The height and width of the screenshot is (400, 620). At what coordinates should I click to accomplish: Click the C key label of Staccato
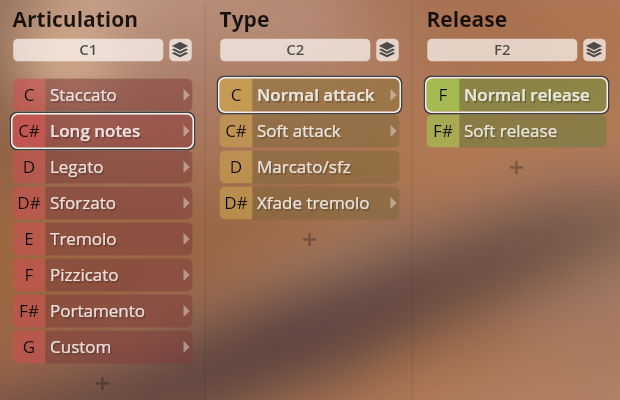[x=29, y=95]
